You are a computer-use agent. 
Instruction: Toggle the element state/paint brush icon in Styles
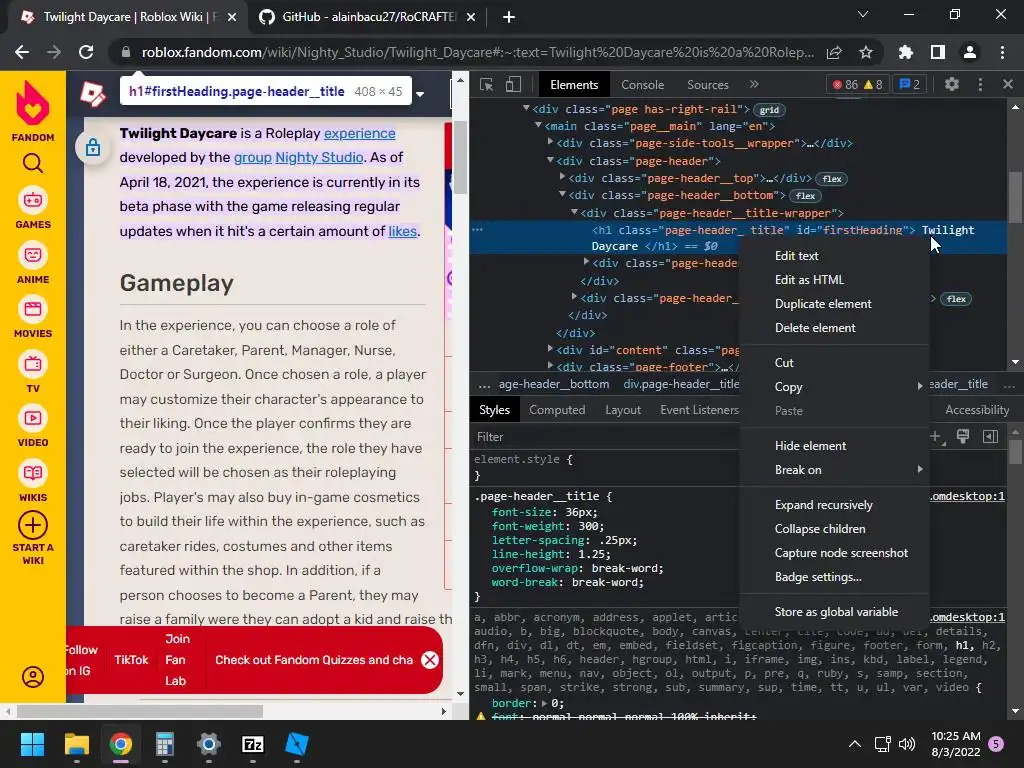tap(963, 436)
